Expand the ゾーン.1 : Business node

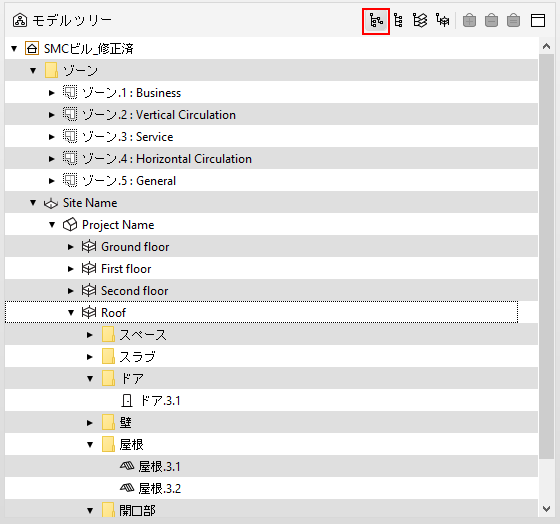pos(52,93)
